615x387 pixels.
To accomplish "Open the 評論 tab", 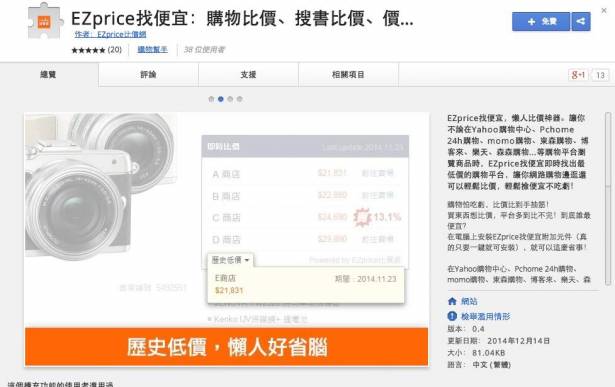I will 148,74.
